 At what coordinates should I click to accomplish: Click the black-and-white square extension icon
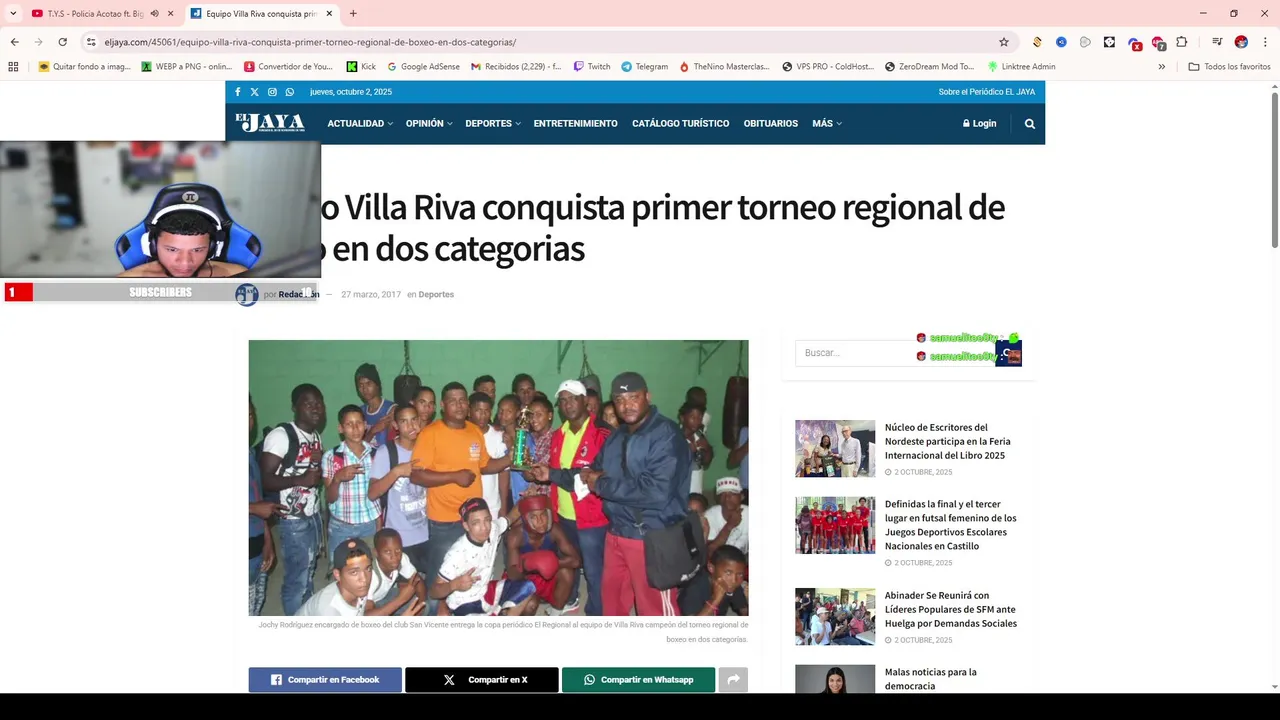click(1109, 42)
